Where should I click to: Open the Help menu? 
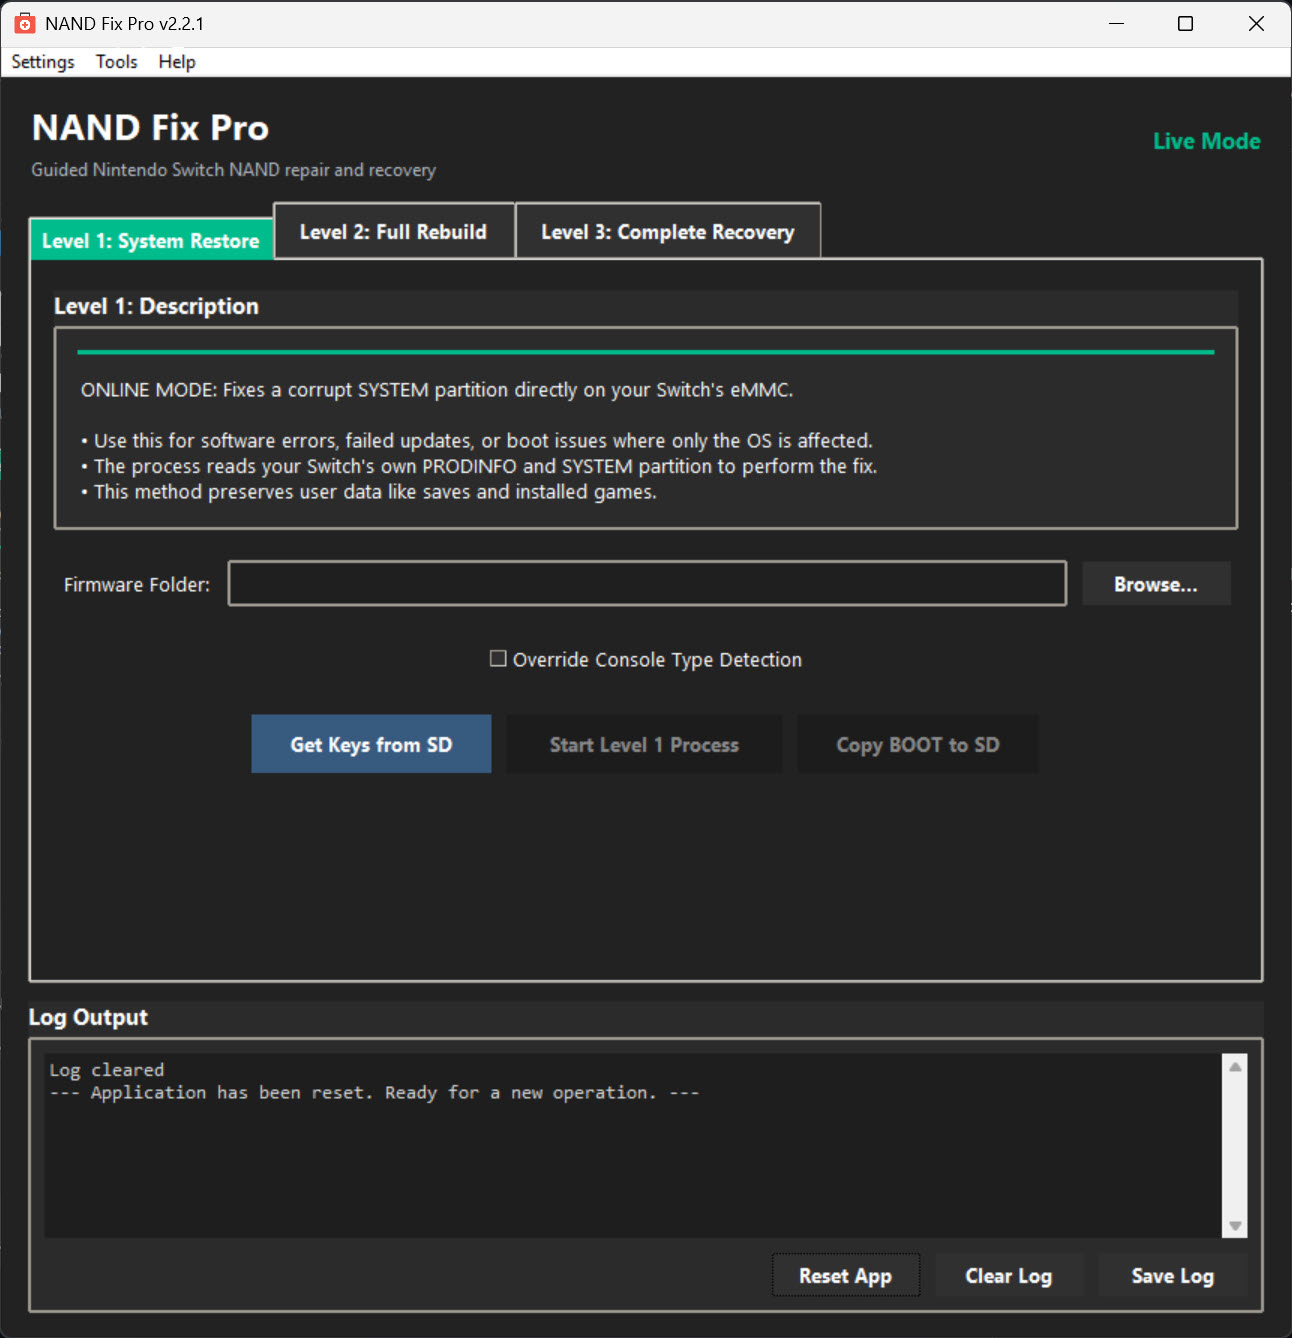pos(177,62)
